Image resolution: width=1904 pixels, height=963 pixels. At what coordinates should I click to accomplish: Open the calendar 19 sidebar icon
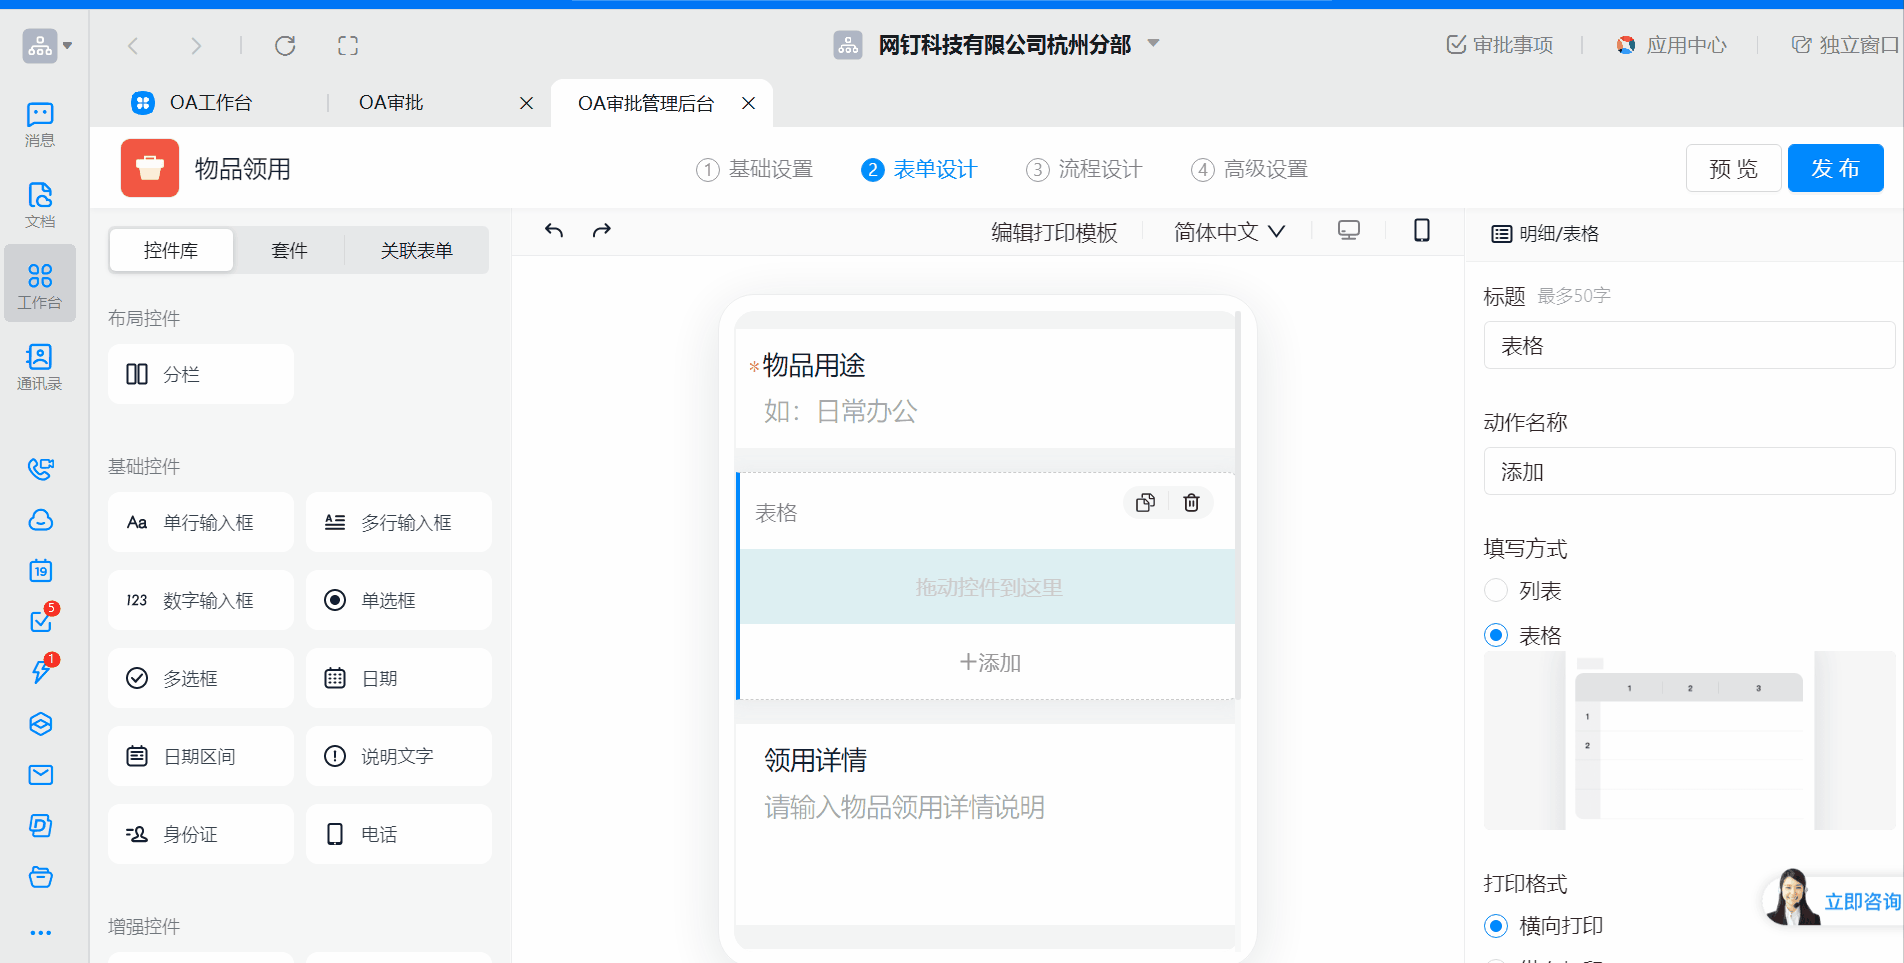pyautogui.click(x=40, y=571)
